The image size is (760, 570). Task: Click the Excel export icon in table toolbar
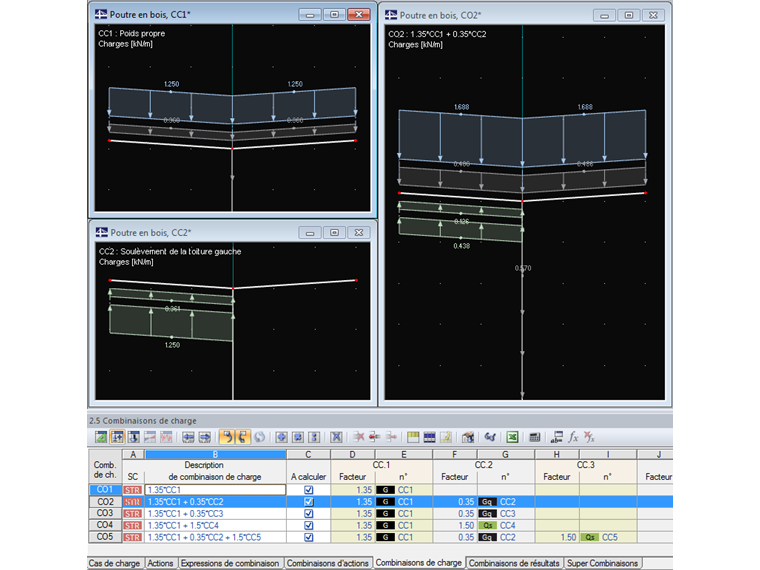pos(512,437)
